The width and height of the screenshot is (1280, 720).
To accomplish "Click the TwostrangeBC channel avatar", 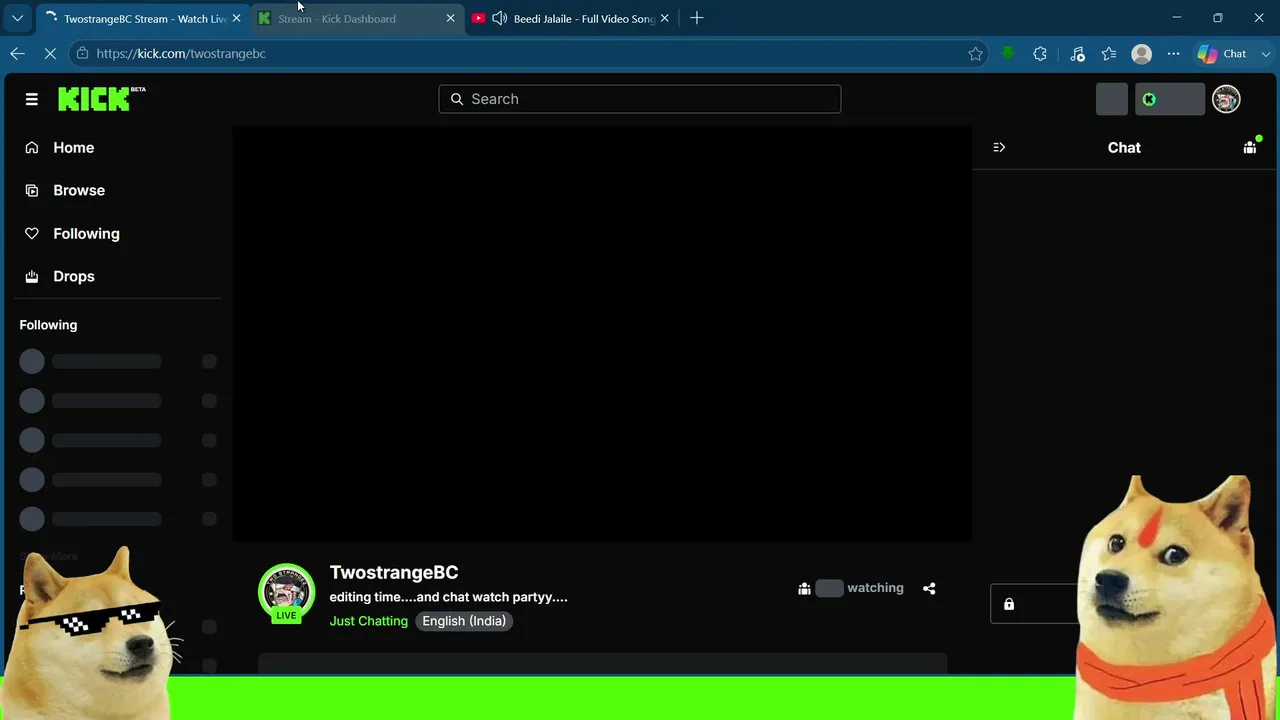I will (x=286, y=591).
